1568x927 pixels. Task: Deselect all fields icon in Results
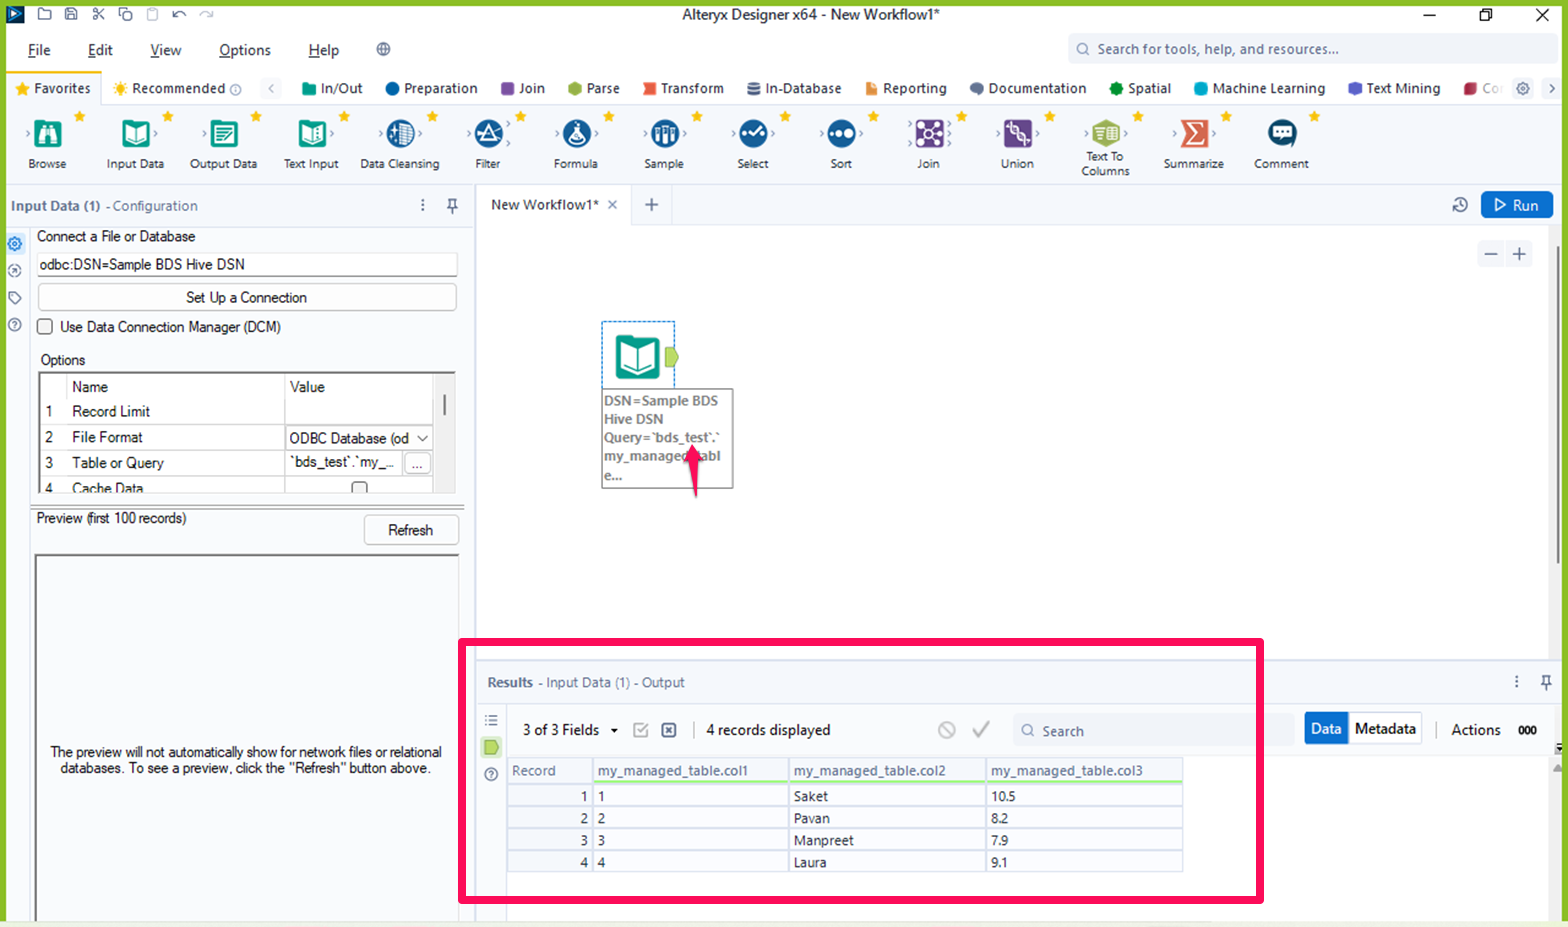point(669,730)
